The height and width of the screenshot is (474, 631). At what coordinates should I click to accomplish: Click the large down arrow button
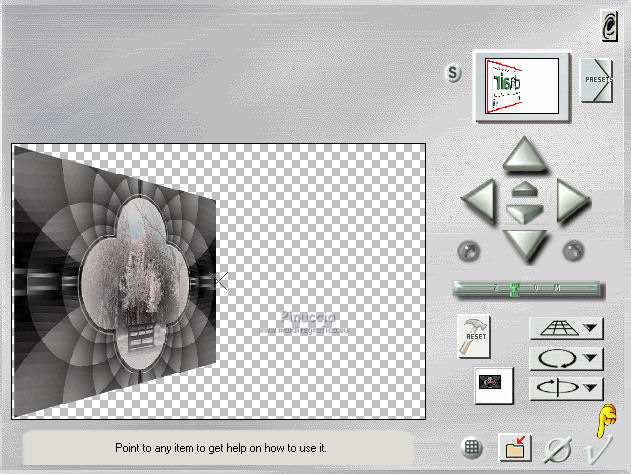click(525, 246)
